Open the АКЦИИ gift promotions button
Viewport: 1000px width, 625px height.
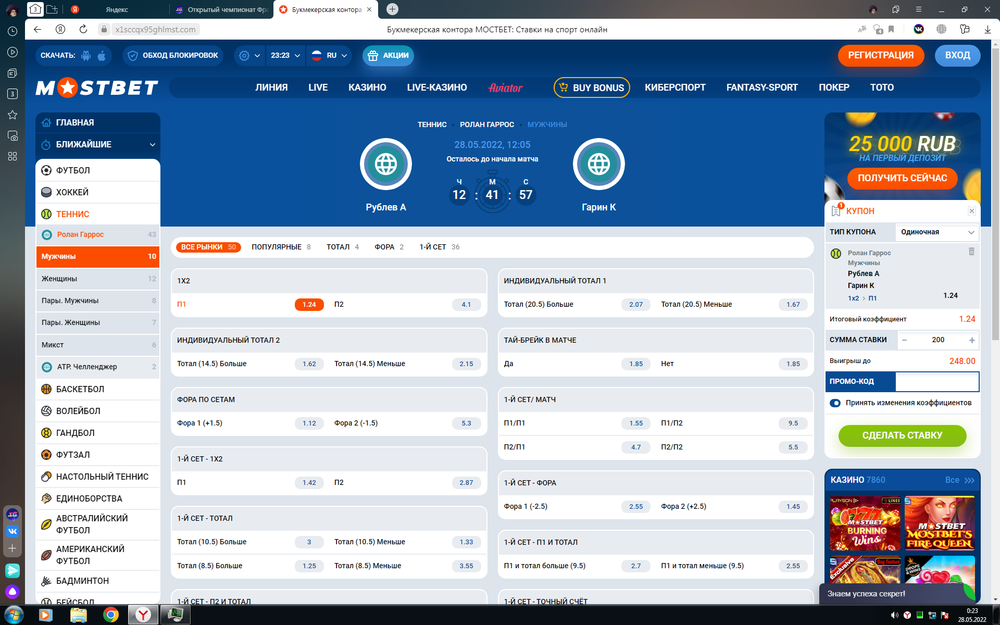388,55
